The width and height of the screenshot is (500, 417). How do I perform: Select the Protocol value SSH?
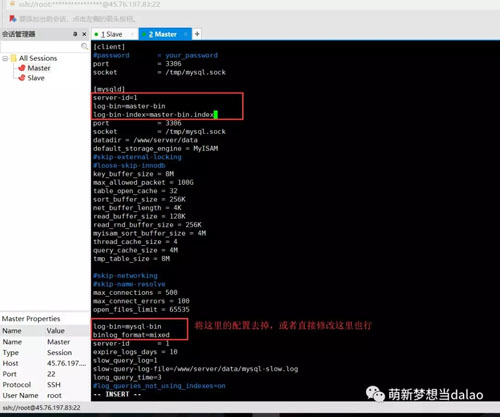pyautogui.click(x=54, y=385)
